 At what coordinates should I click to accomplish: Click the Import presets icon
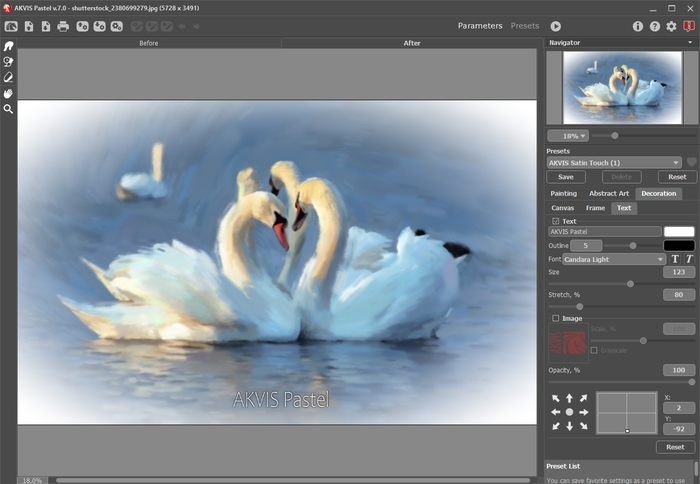click(x=82, y=26)
